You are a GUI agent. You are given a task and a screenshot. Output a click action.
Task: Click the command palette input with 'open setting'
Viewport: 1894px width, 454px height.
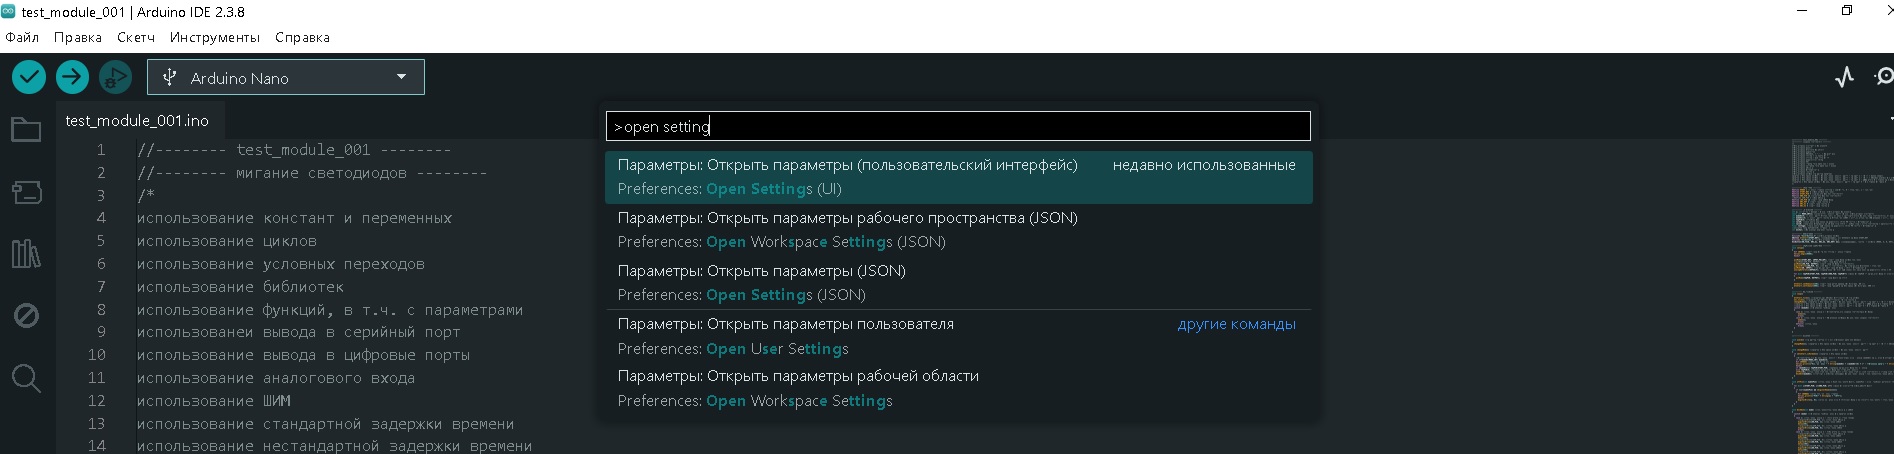coord(958,126)
